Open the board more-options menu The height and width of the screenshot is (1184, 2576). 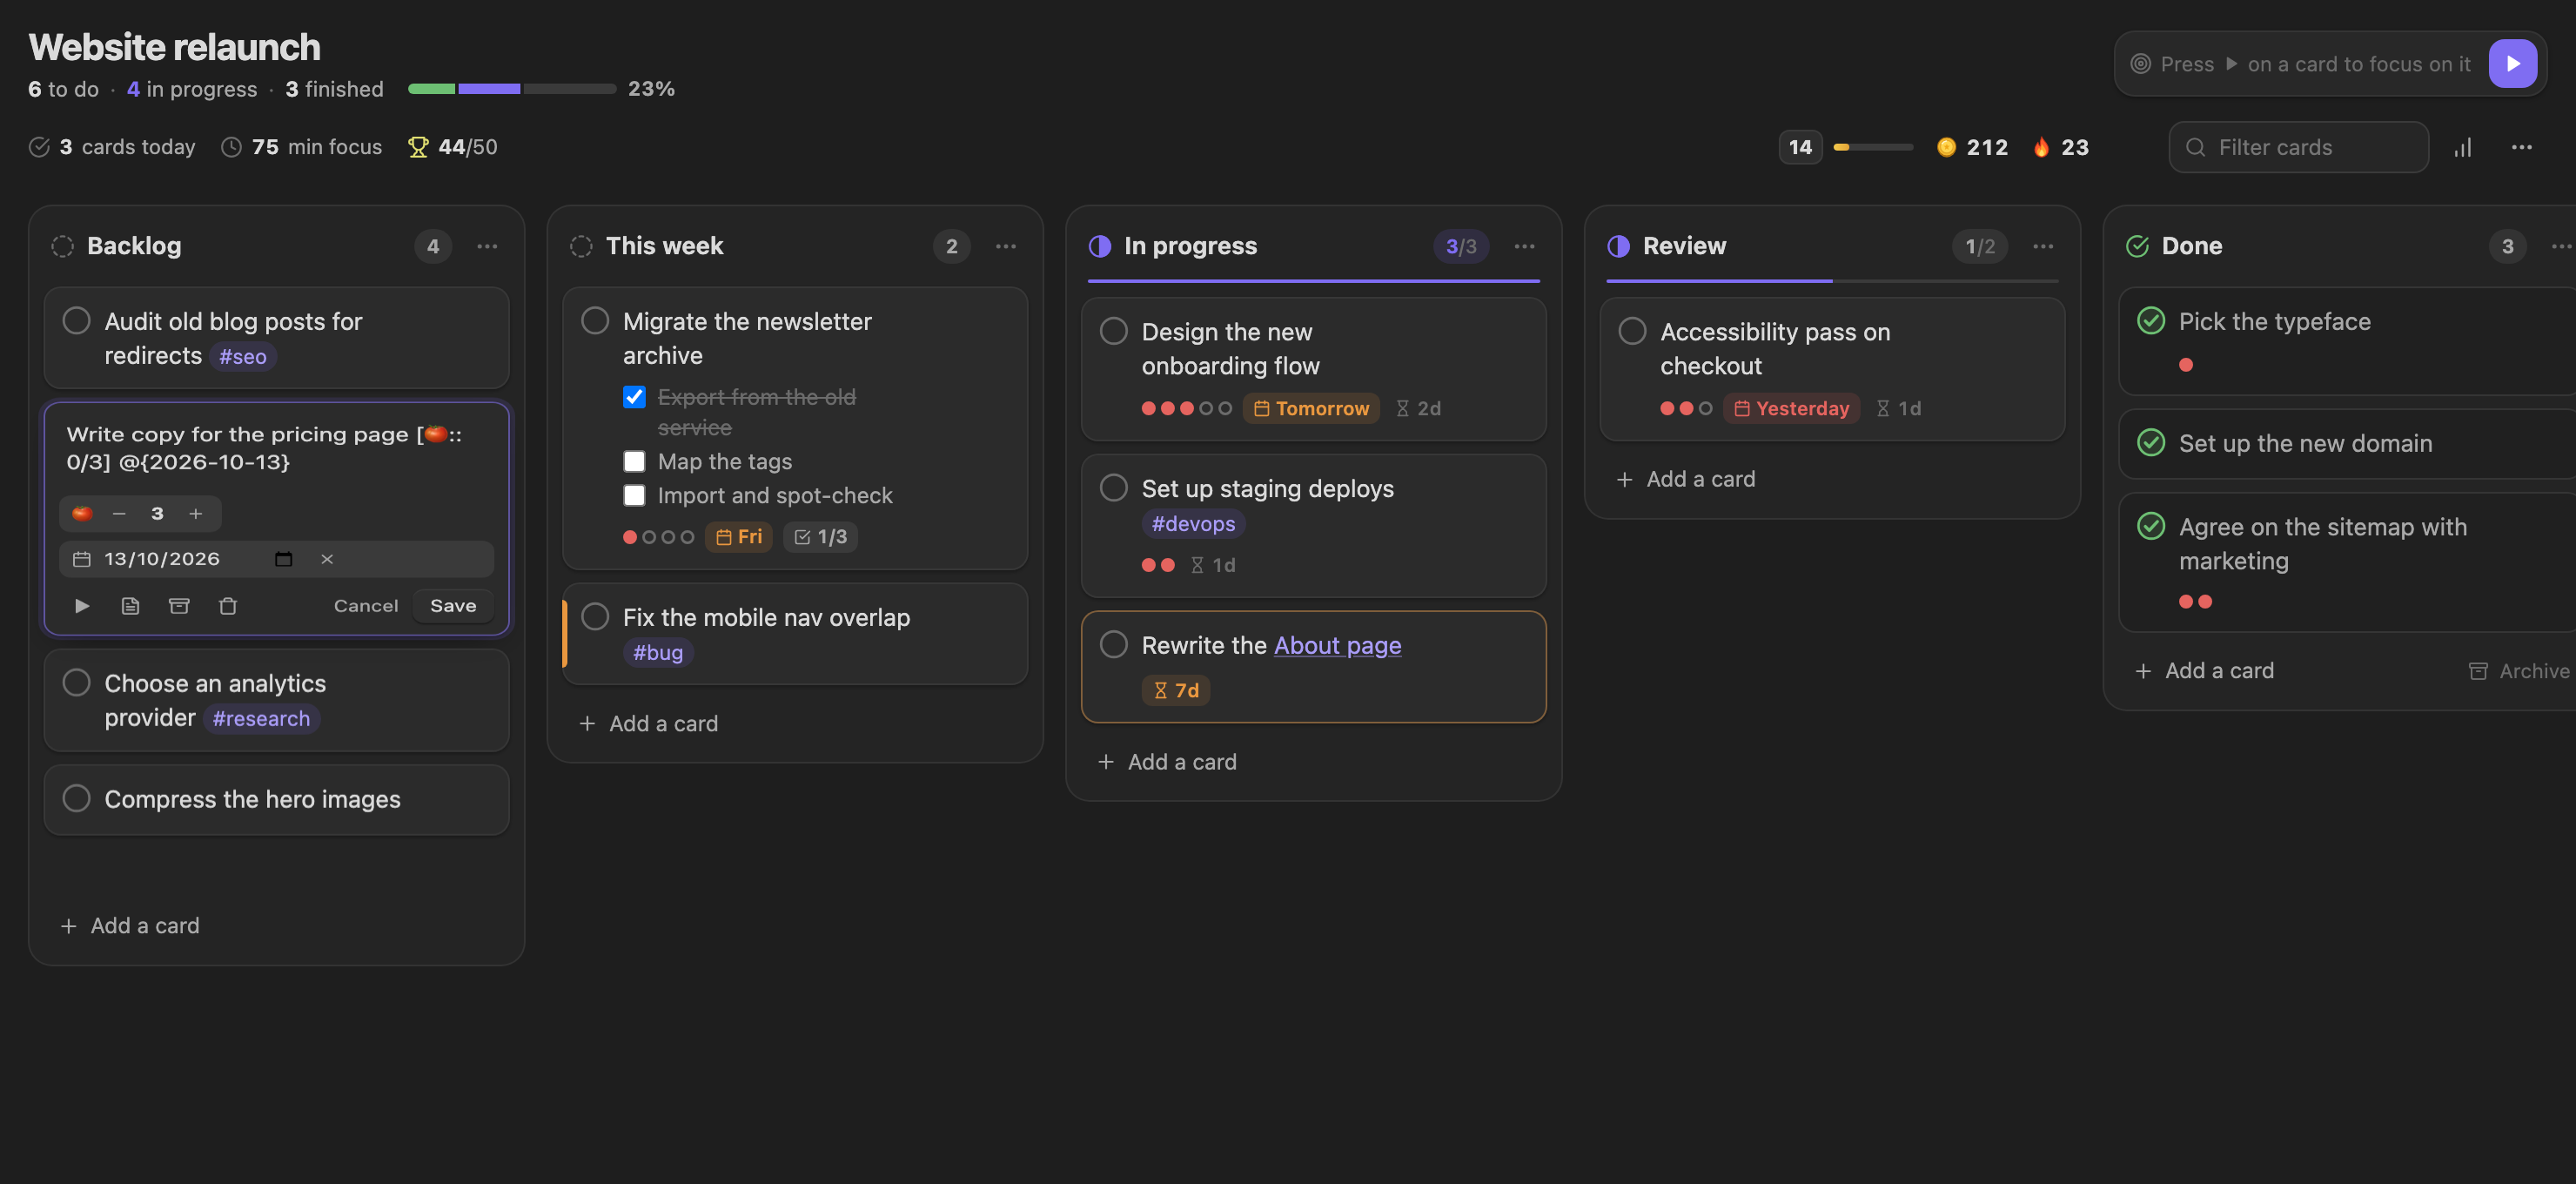pyautogui.click(x=2521, y=147)
